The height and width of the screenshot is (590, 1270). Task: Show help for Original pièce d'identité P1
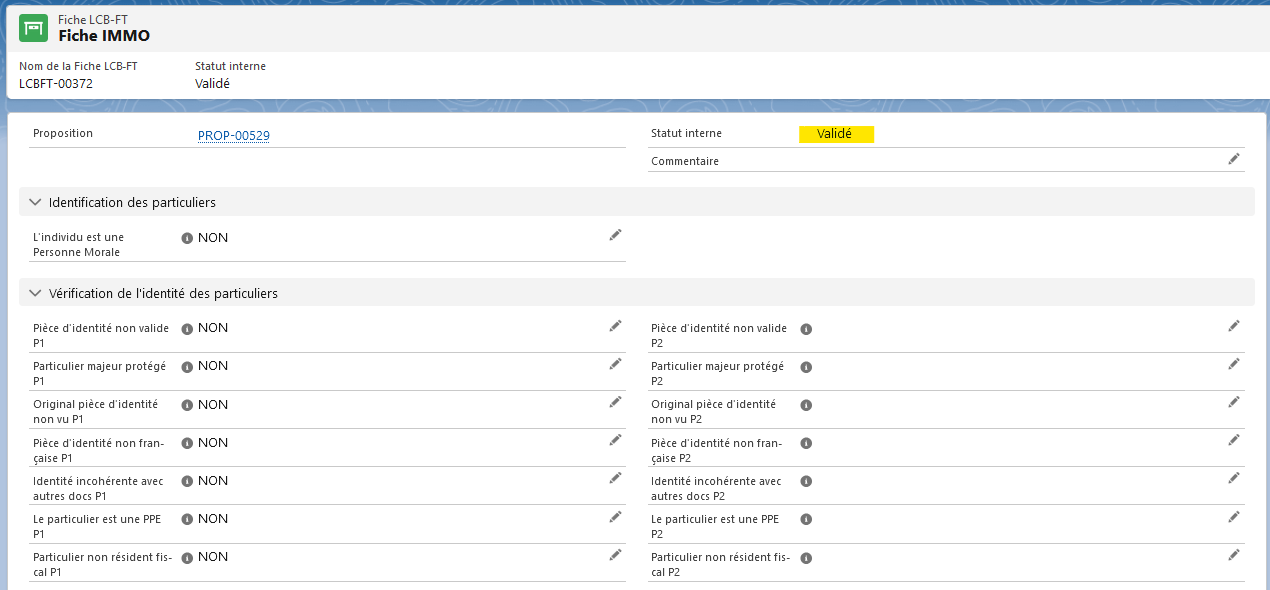pos(187,405)
